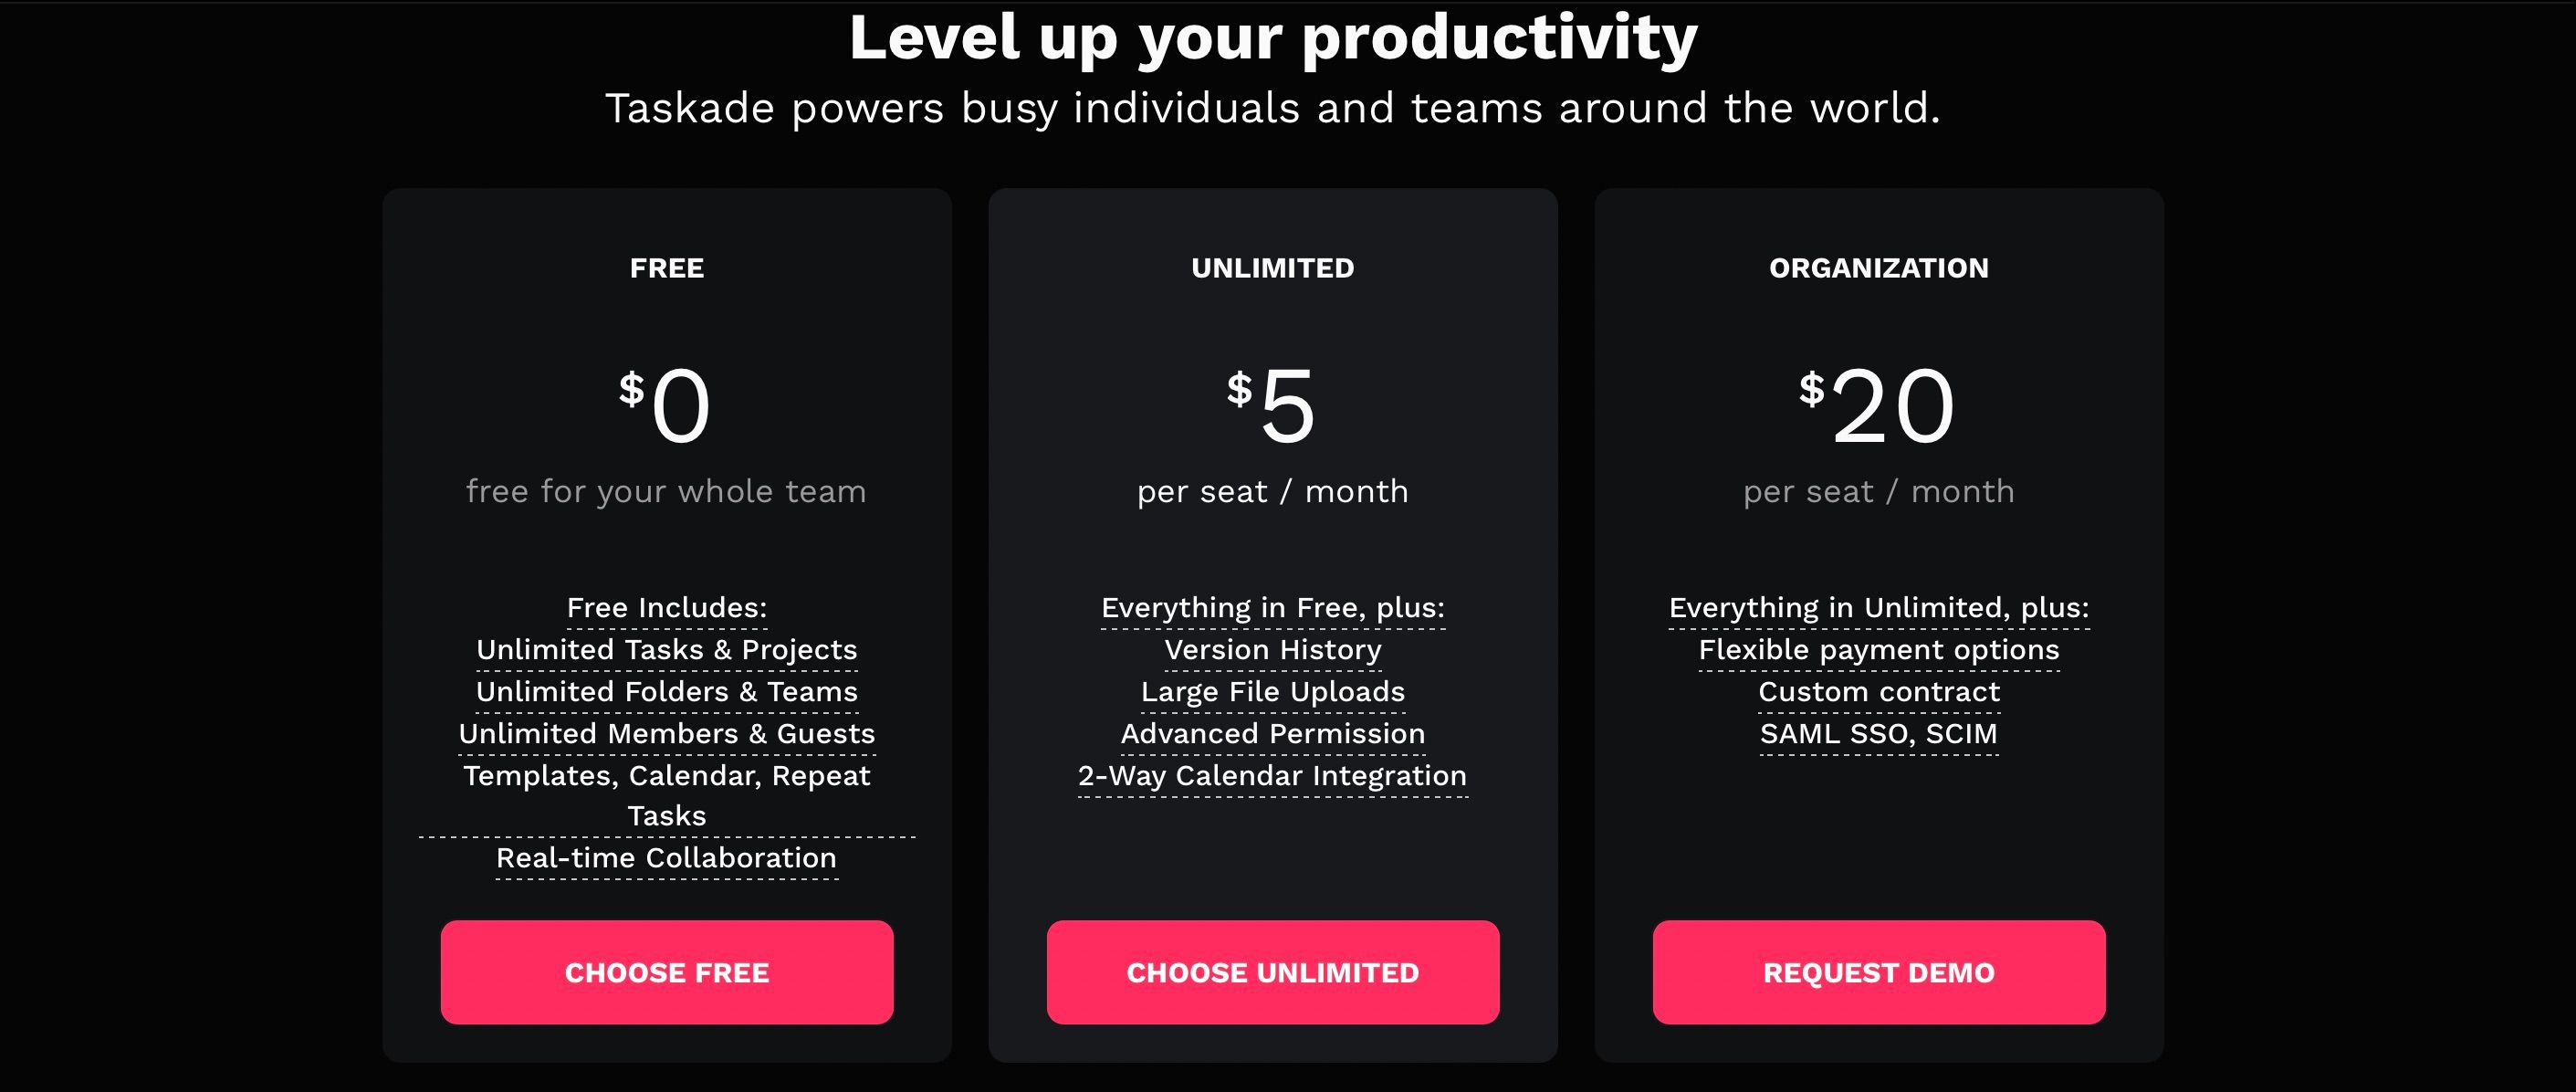Click the Free Includes heading
The height and width of the screenshot is (1092, 2576).
(x=667, y=608)
